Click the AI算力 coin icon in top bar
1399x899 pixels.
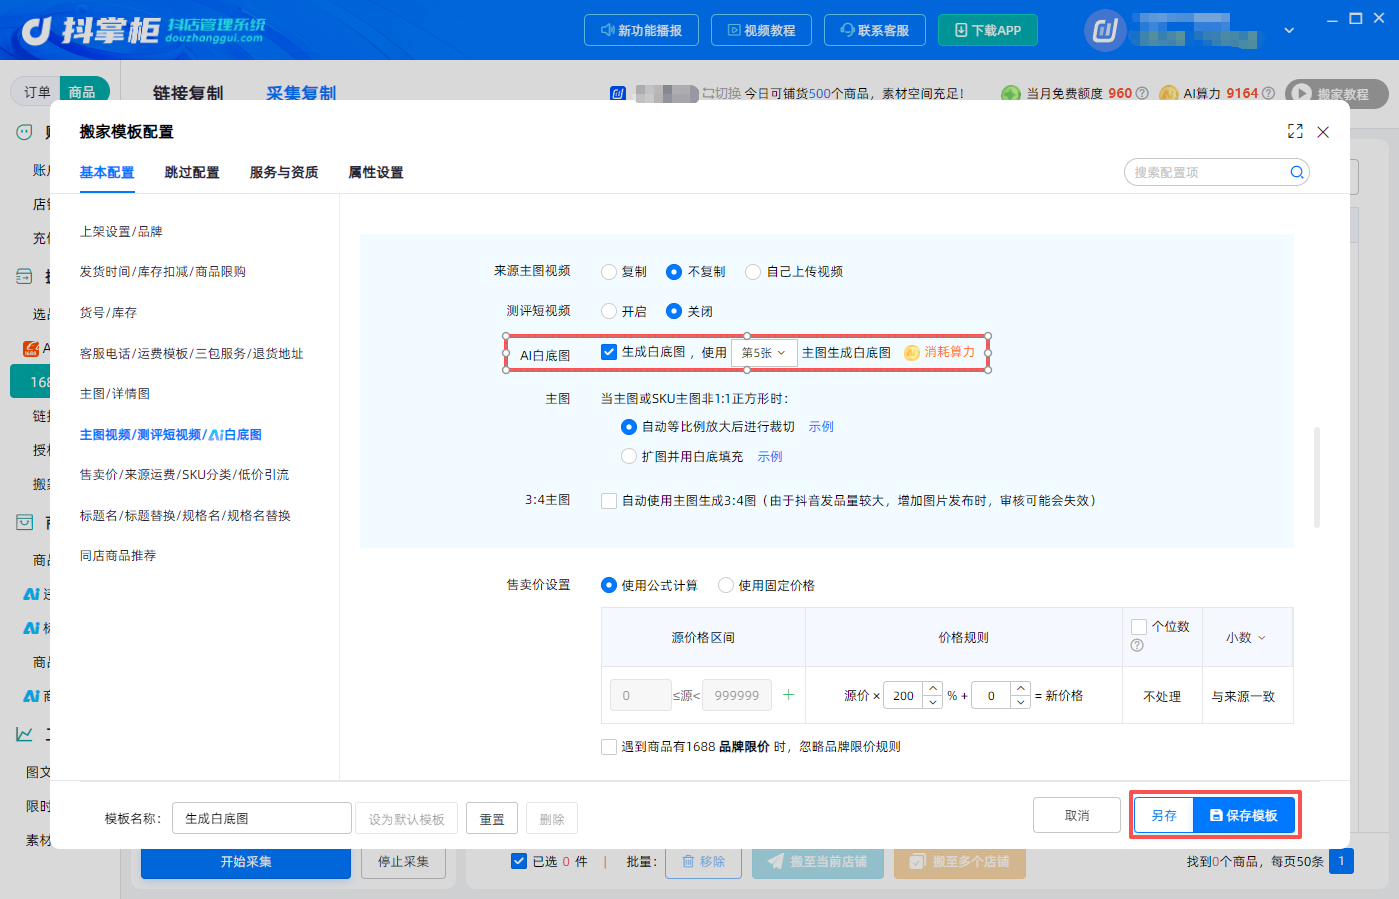coord(1168,93)
